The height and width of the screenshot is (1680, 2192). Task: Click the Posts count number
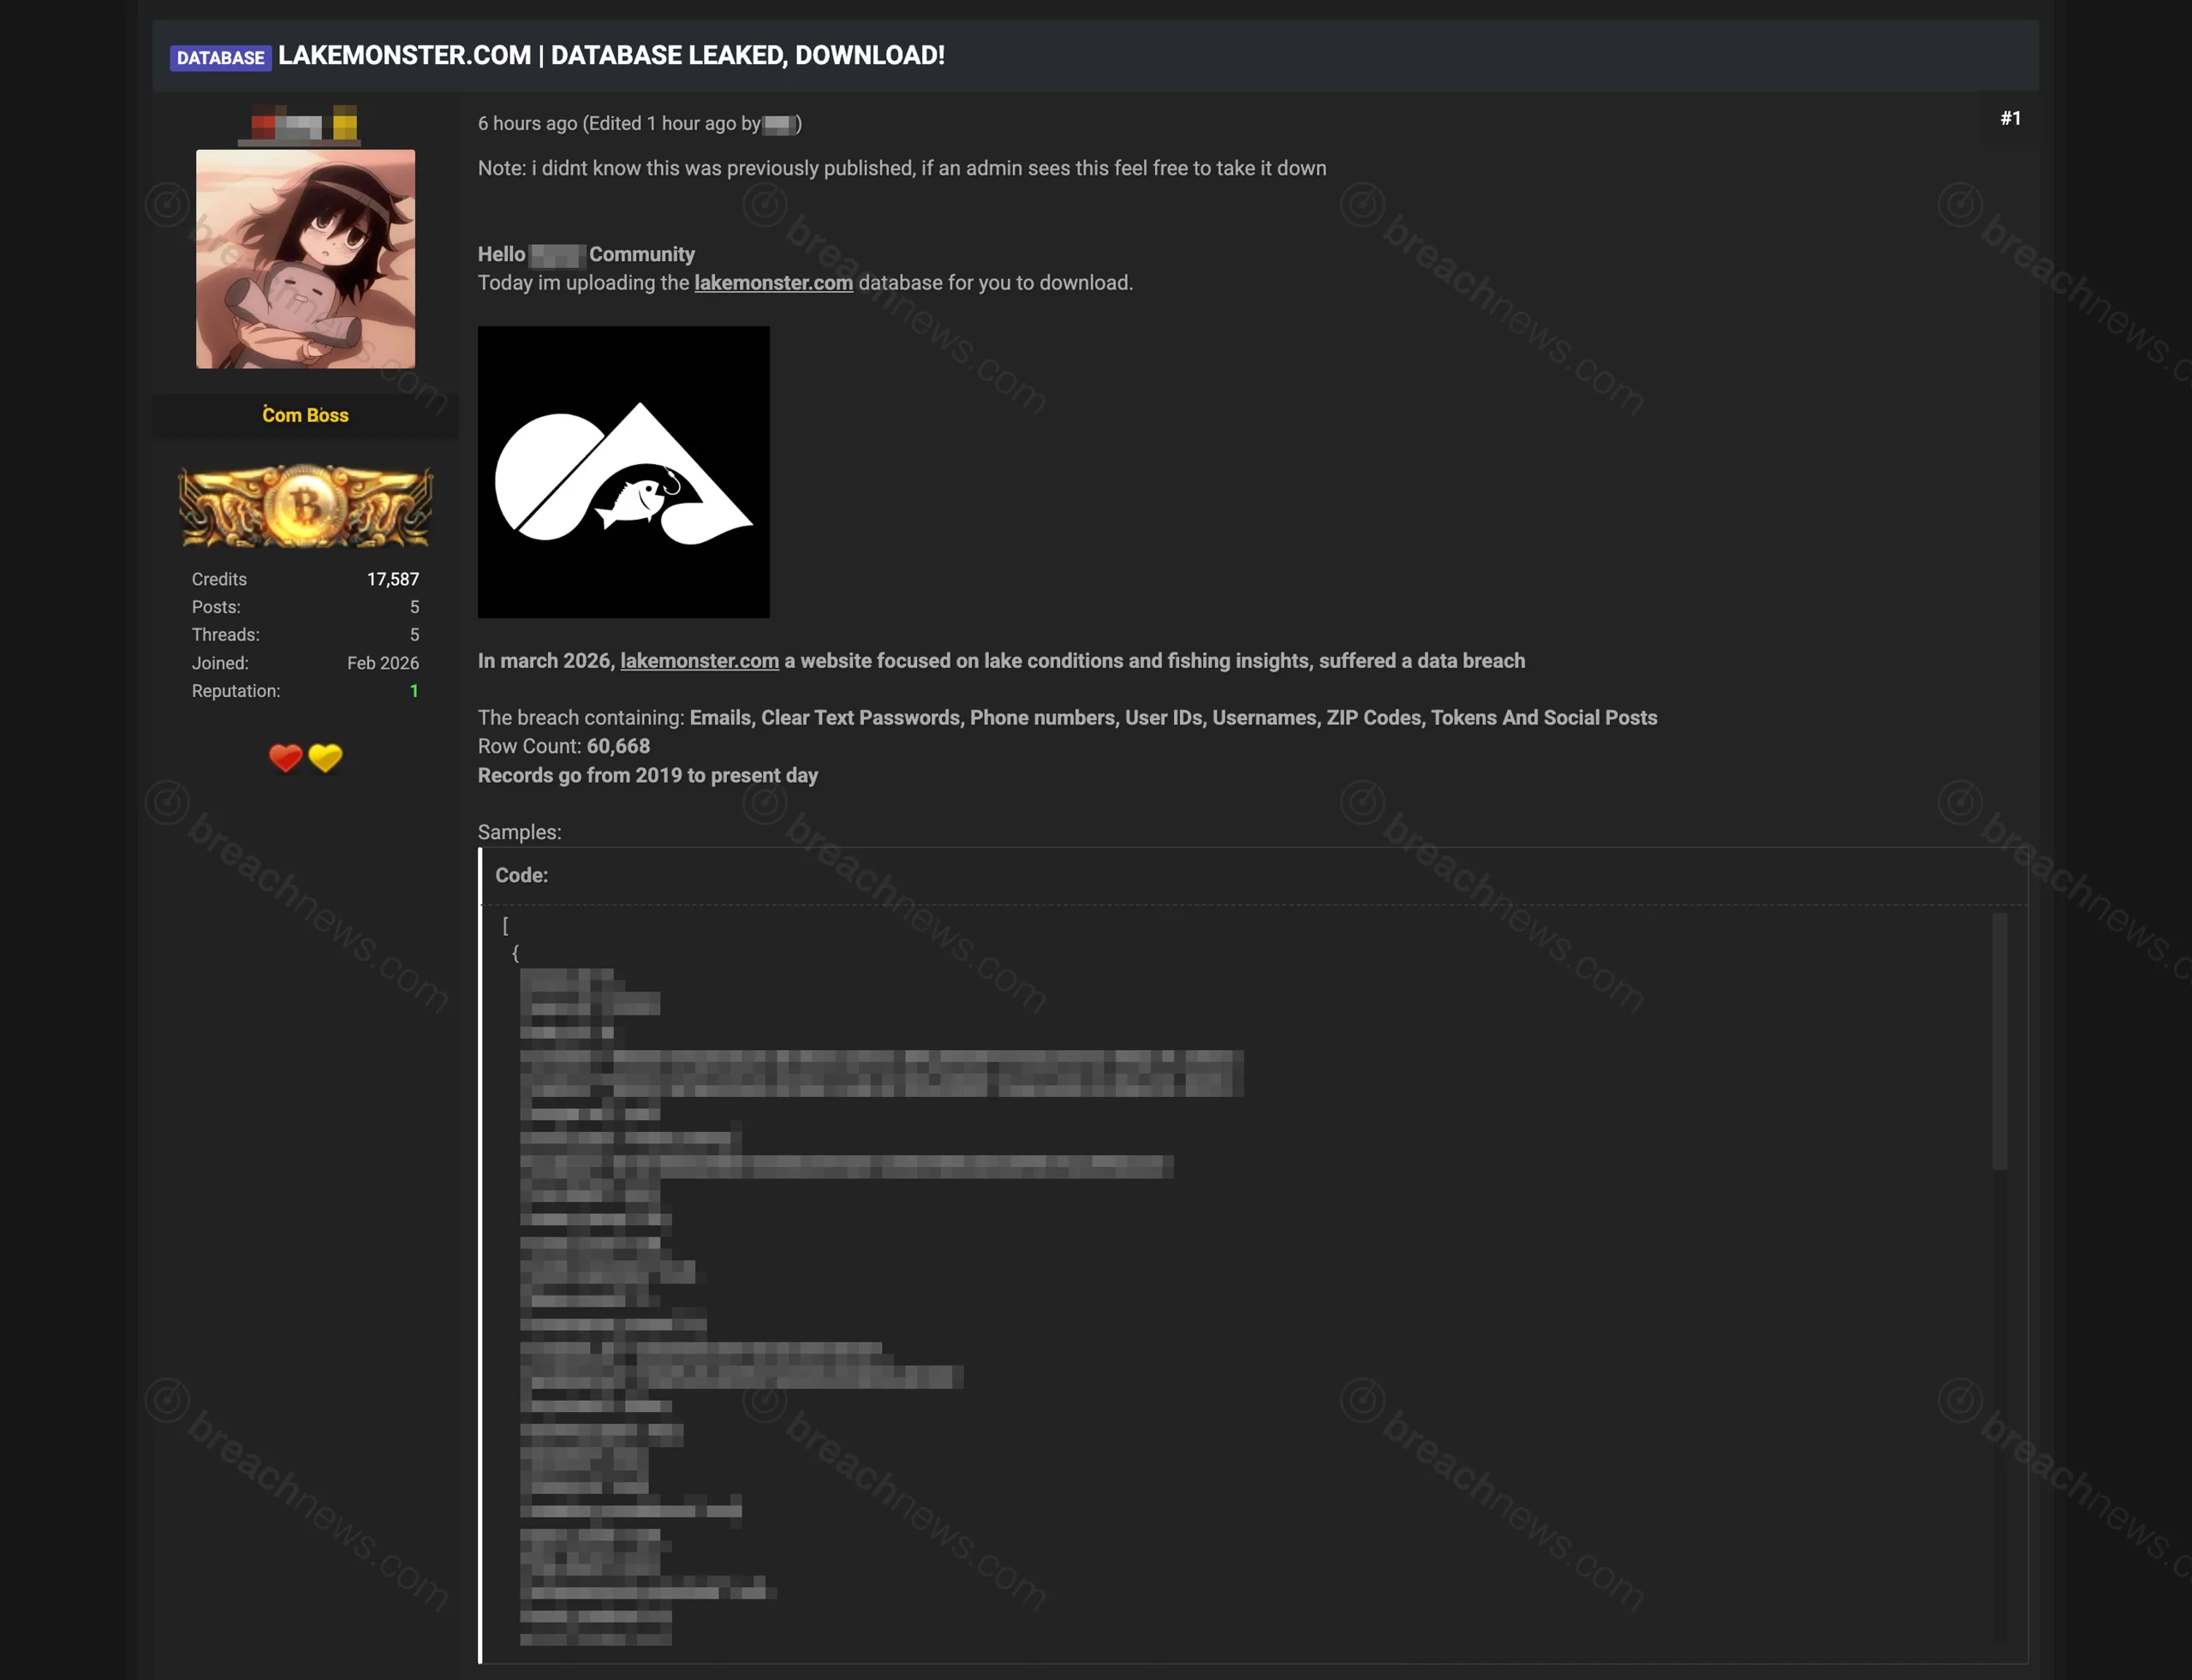[414, 607]
